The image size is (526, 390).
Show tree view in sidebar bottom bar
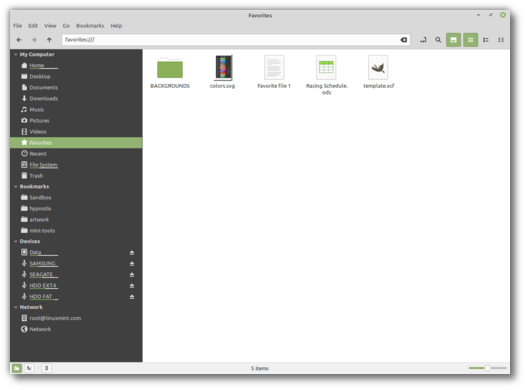[29, 368]
